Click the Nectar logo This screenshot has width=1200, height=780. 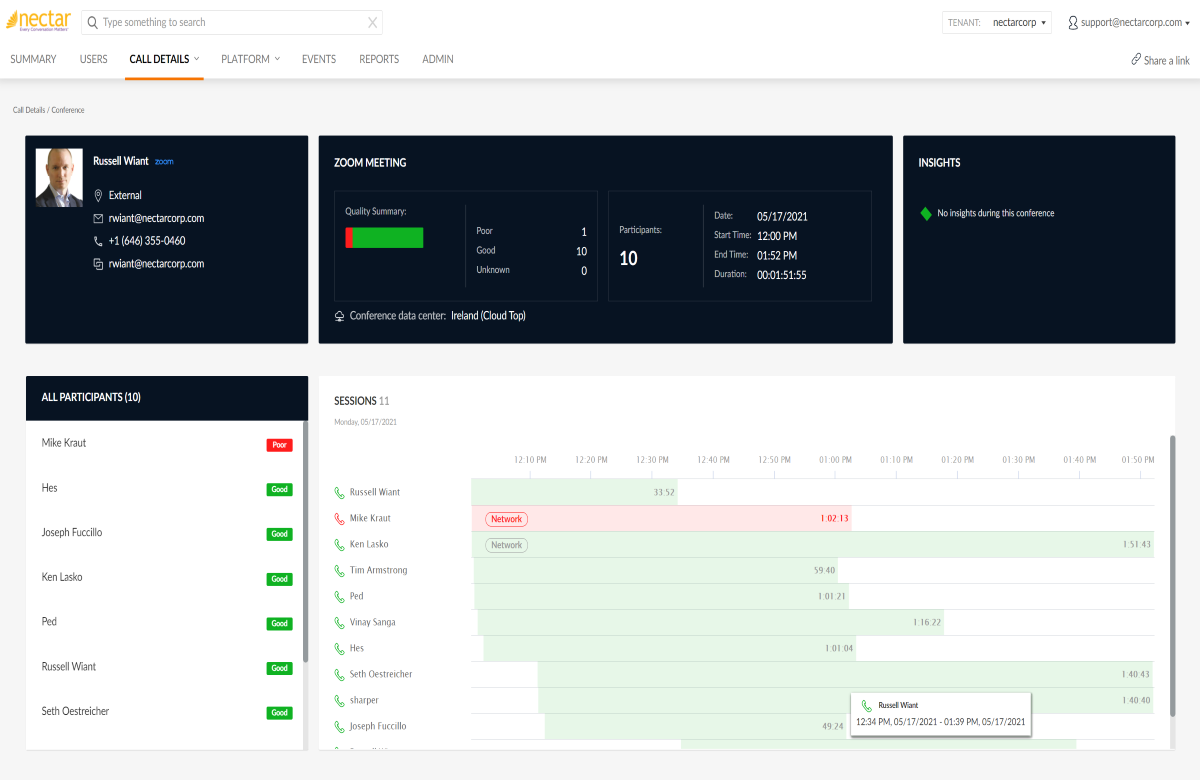39,21
